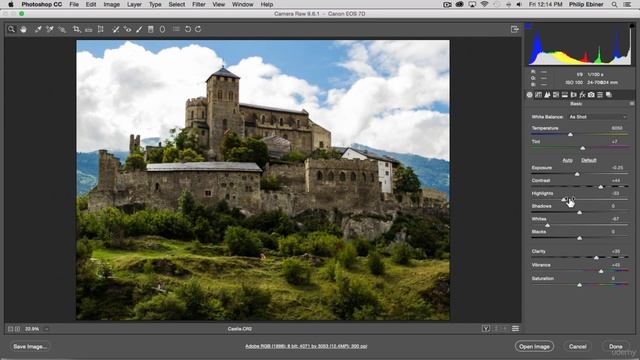
Task: Click the Contrast slider handle
Action: pos(601,187)
